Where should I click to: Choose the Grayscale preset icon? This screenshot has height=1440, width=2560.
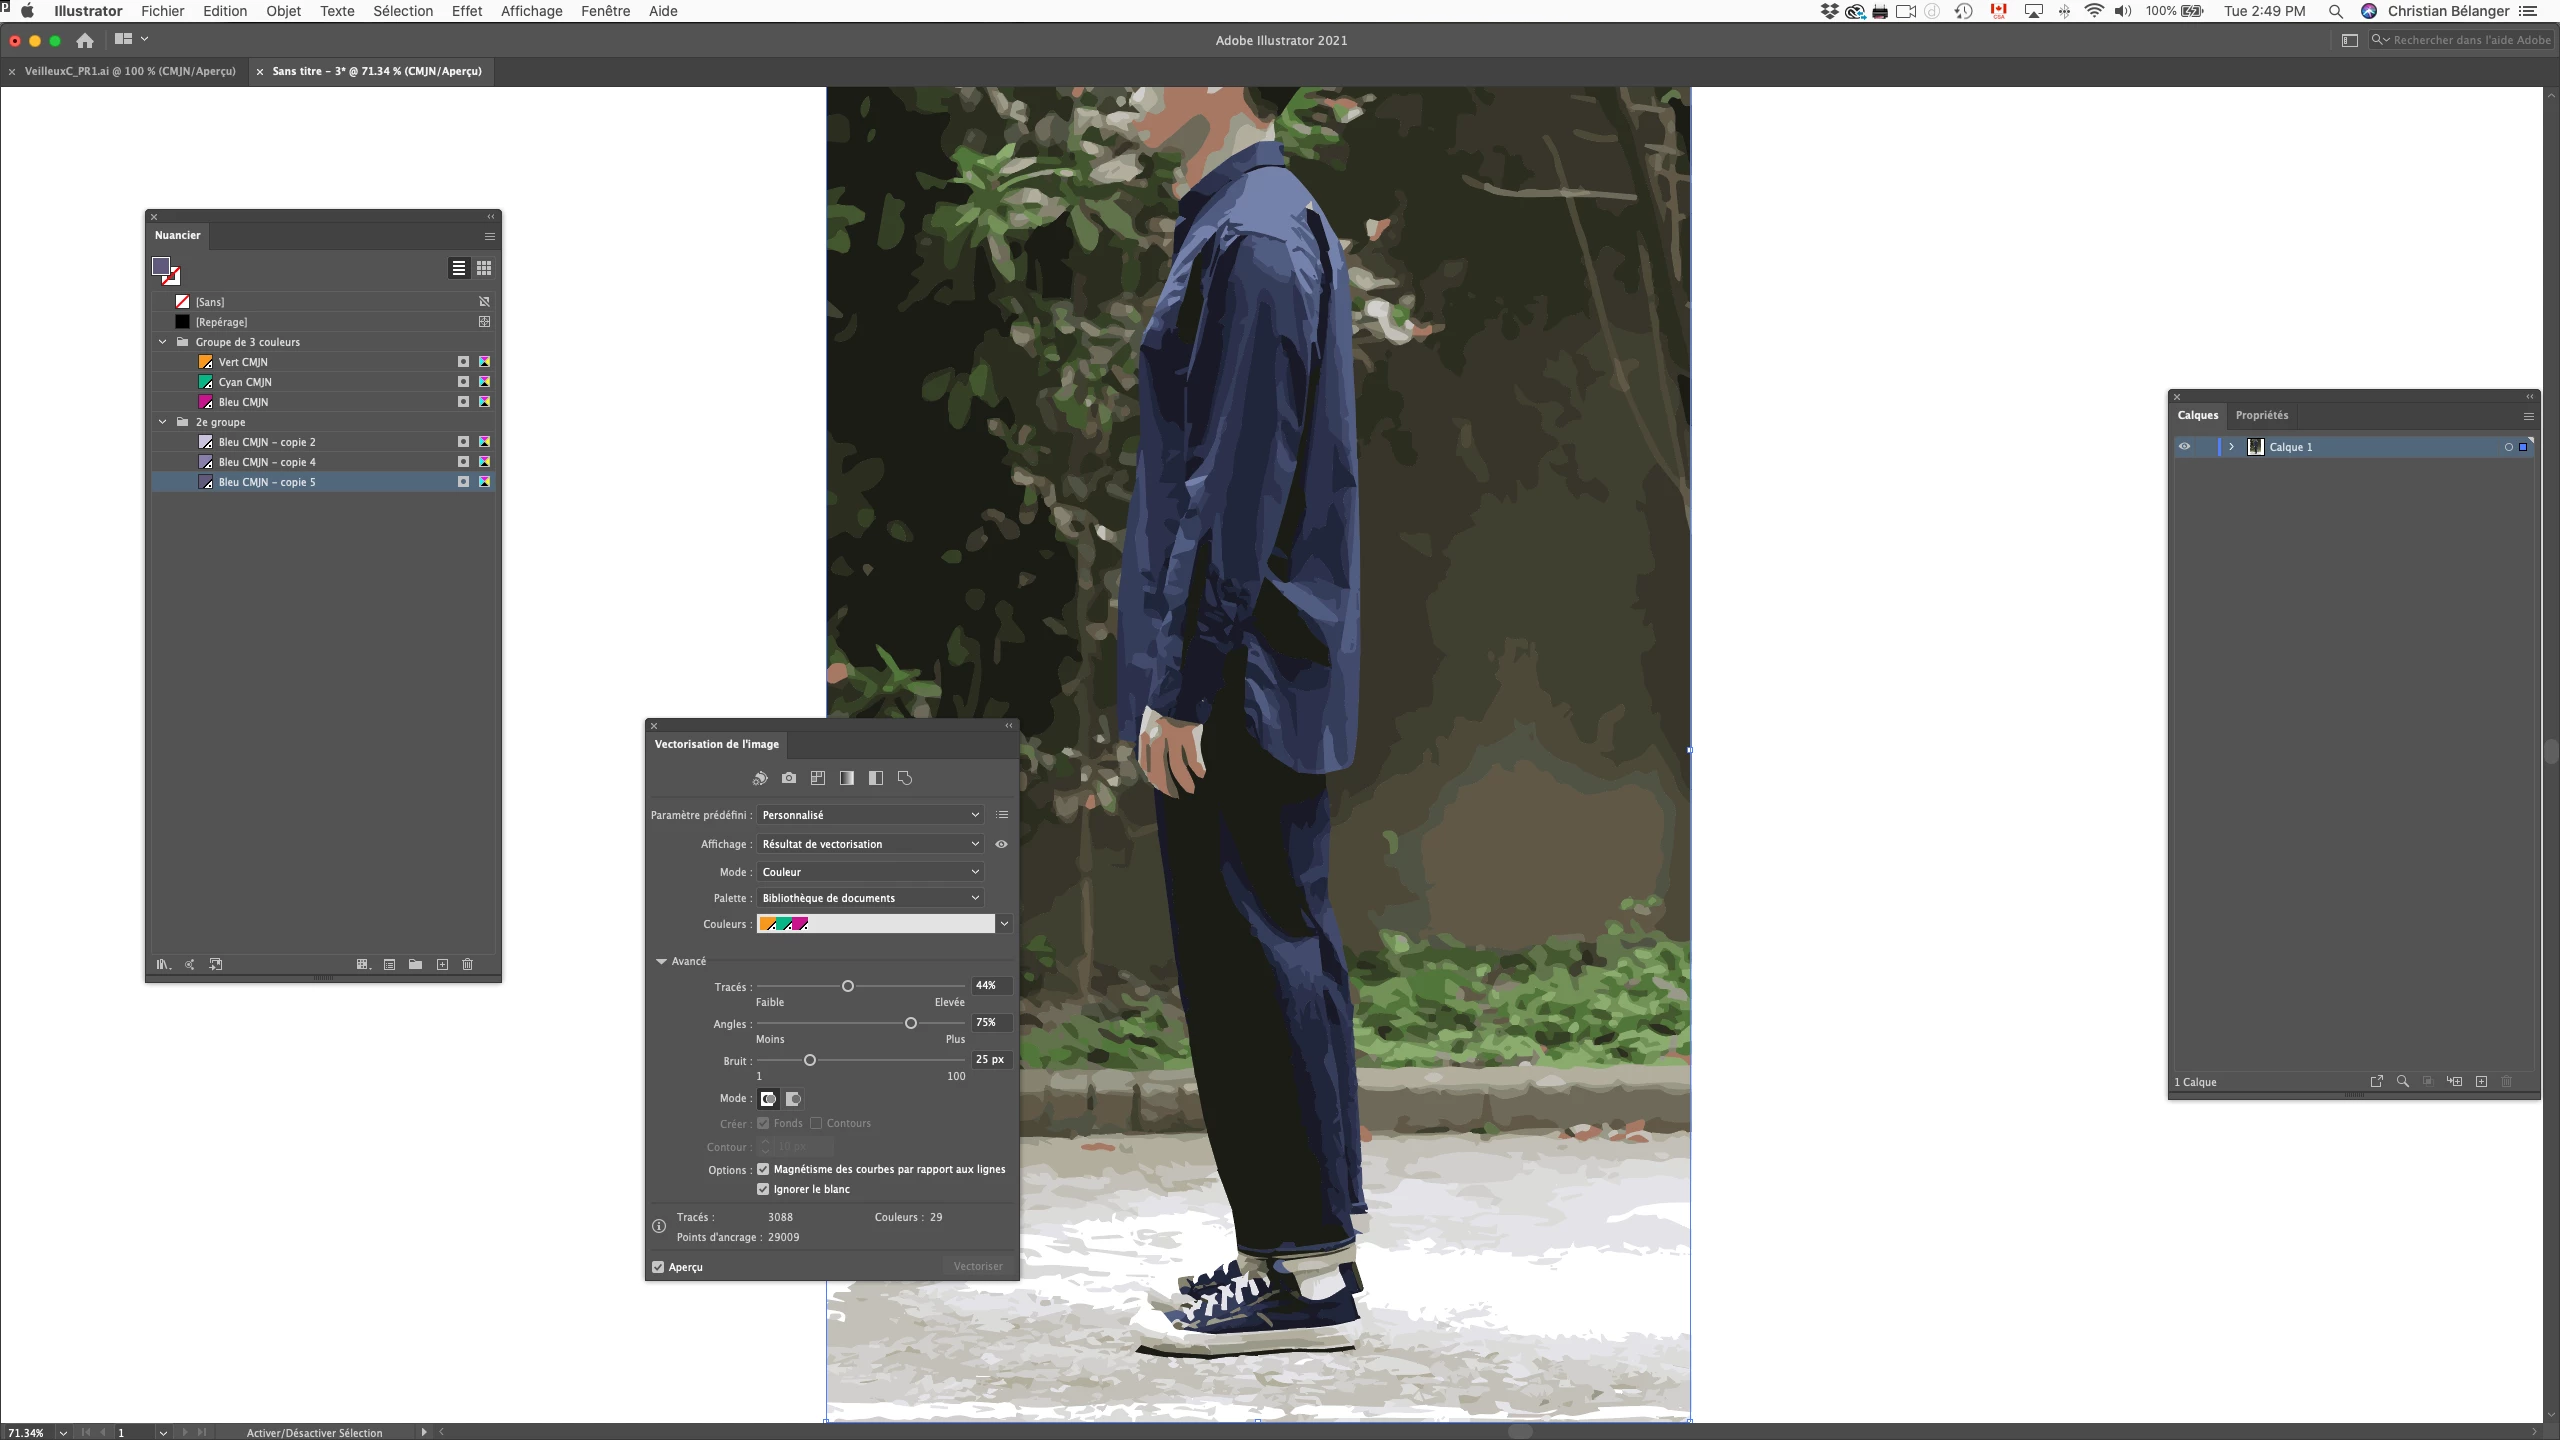tap(847, 778)
